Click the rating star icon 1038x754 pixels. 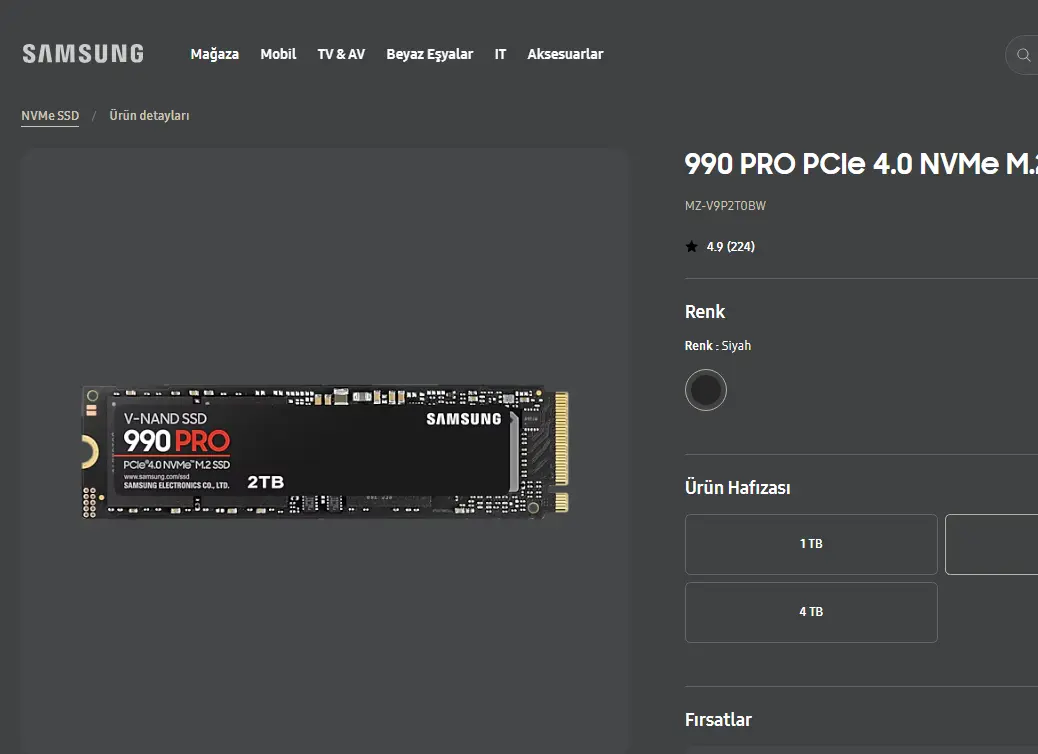692,246
